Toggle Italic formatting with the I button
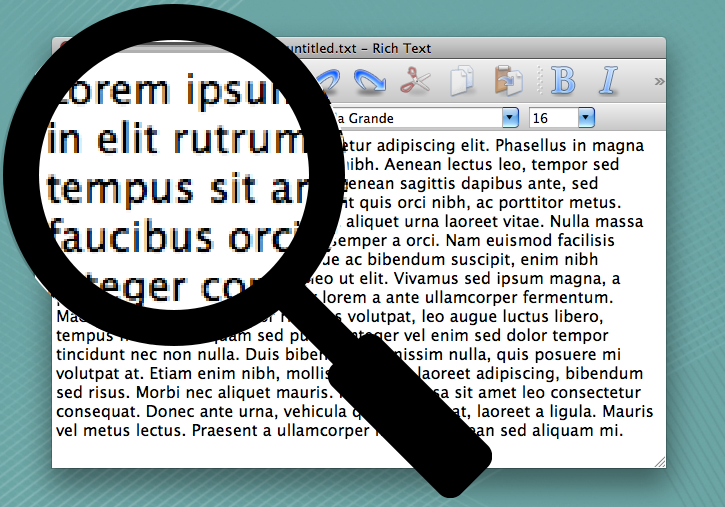Viewport: 725px width, 507px height. [609, 81]
